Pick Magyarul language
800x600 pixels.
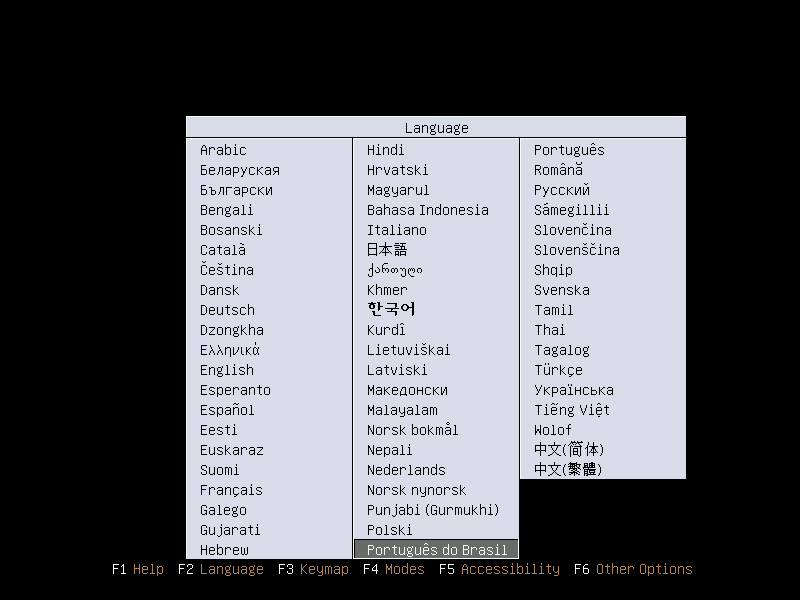398,190
